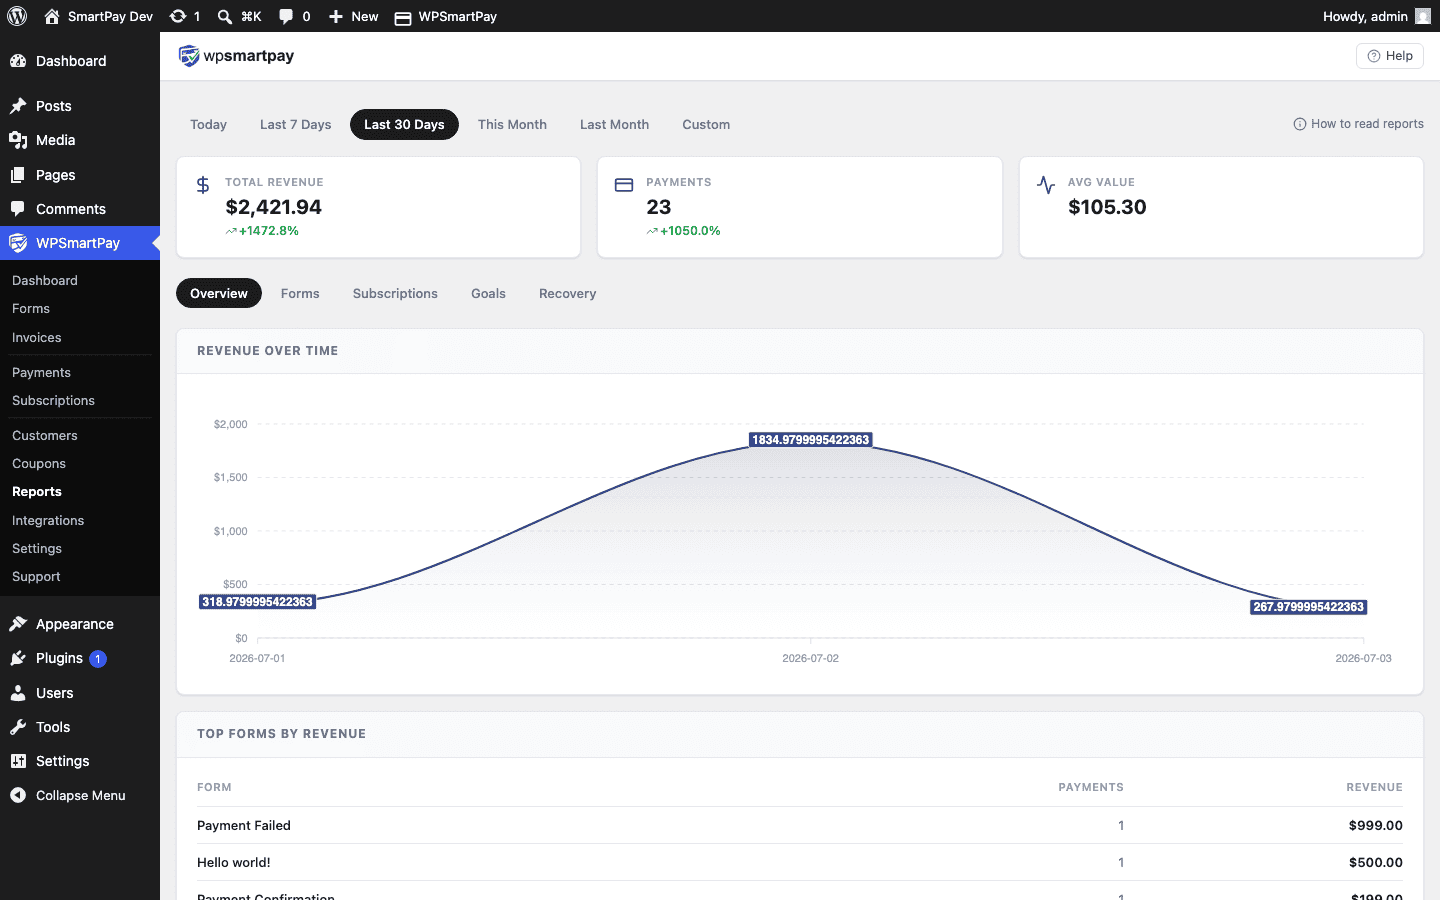Click the $999.00 revenue value
The image size is (1440, 900).
point(1375,825)
